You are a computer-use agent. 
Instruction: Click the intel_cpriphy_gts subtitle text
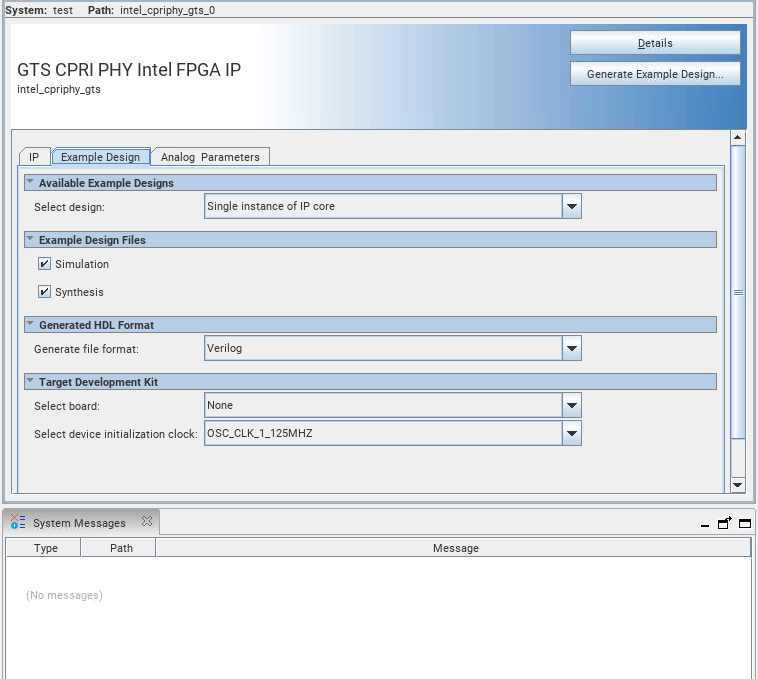59,89
